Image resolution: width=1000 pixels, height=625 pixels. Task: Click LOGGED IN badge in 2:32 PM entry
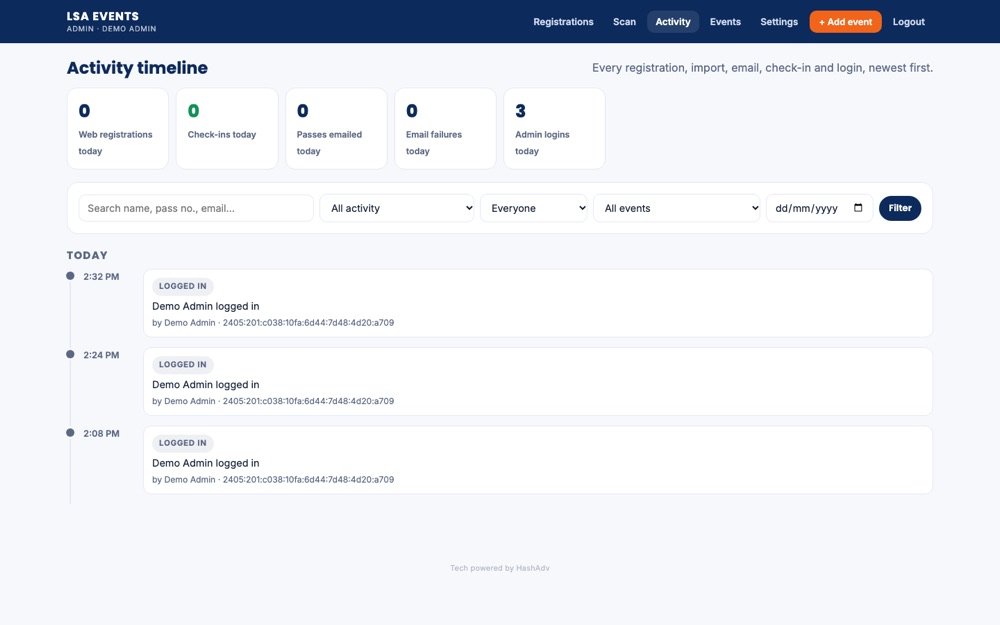click(x=182, y=286)
